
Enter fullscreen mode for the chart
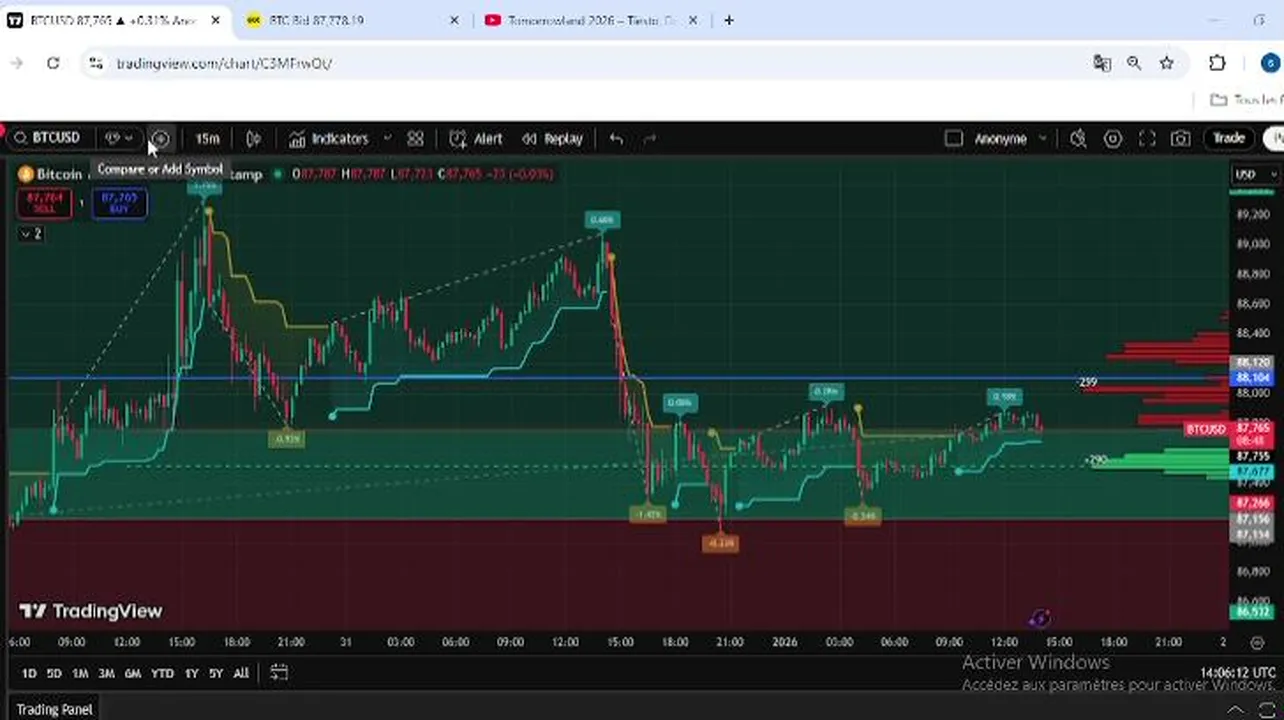(1147, 139)
